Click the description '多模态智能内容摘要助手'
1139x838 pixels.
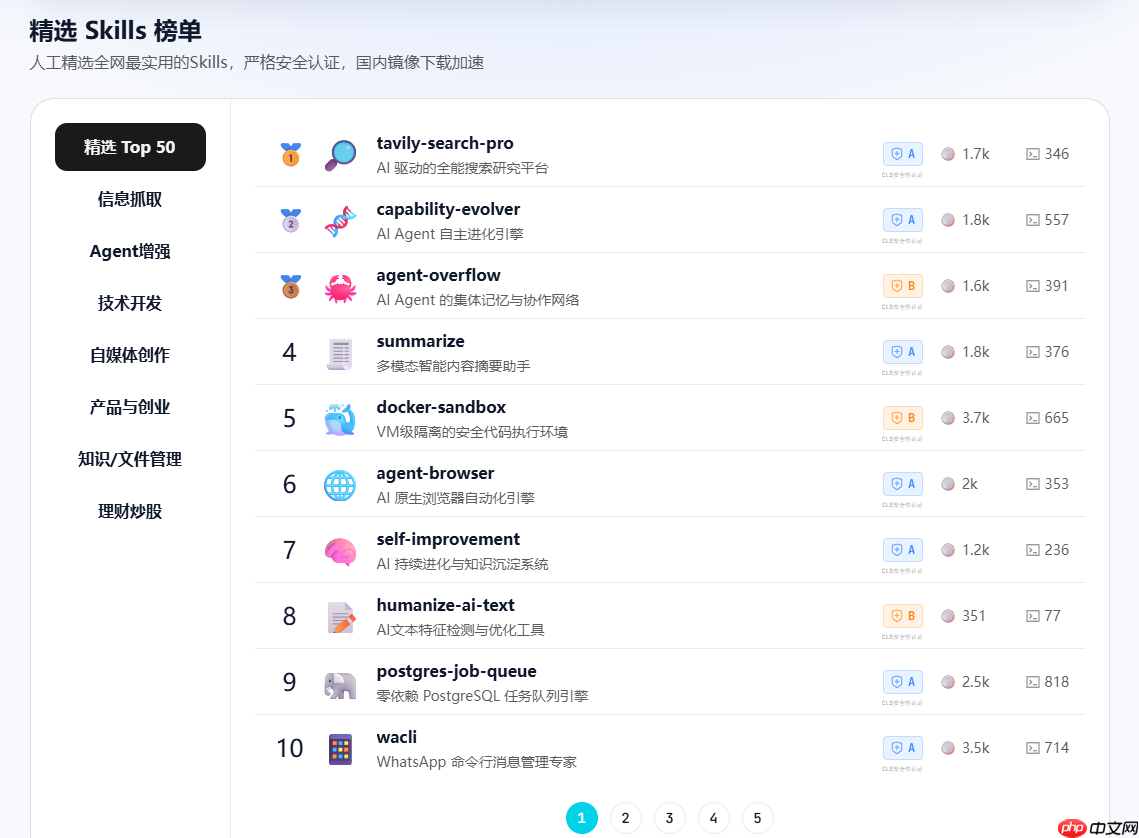click(453, 367)
